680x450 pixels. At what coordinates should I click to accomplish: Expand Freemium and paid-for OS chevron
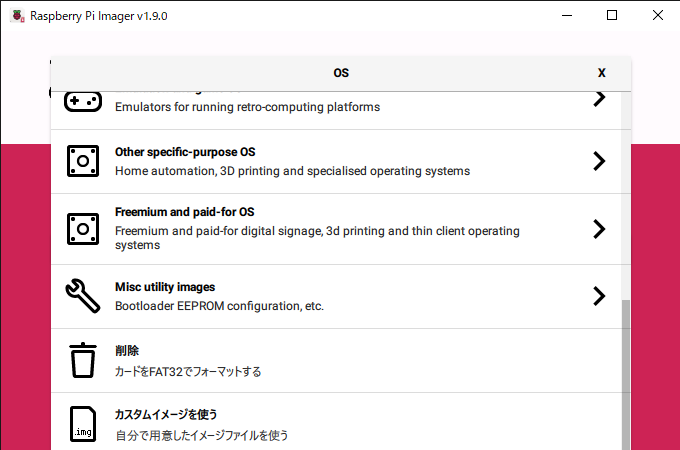coord(599,229)
